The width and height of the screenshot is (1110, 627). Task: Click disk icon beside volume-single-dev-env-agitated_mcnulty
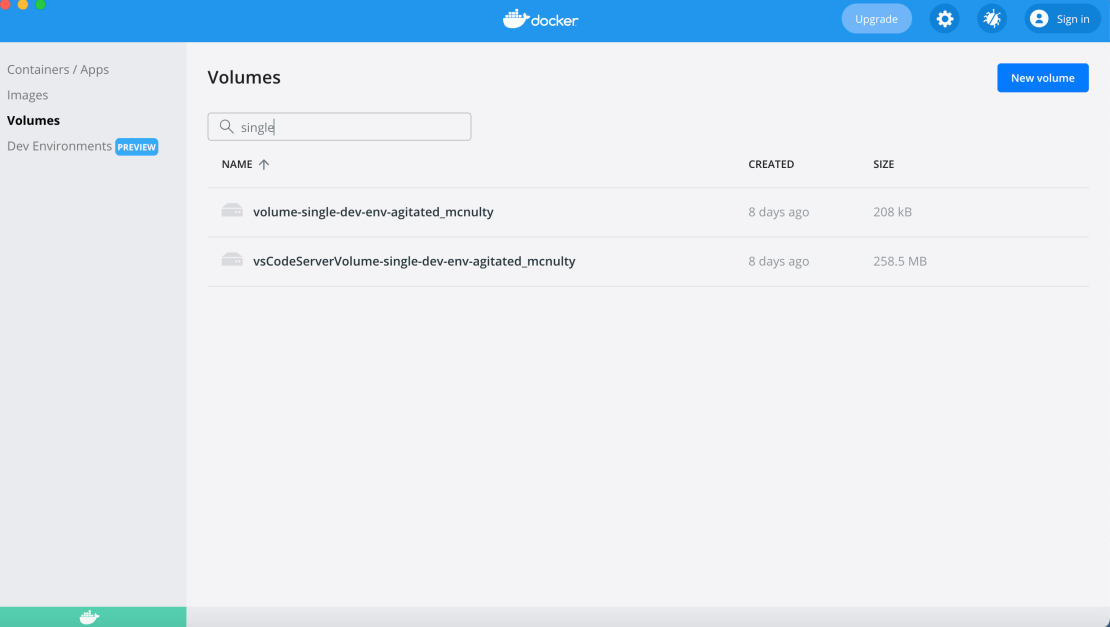pos(232,211)
